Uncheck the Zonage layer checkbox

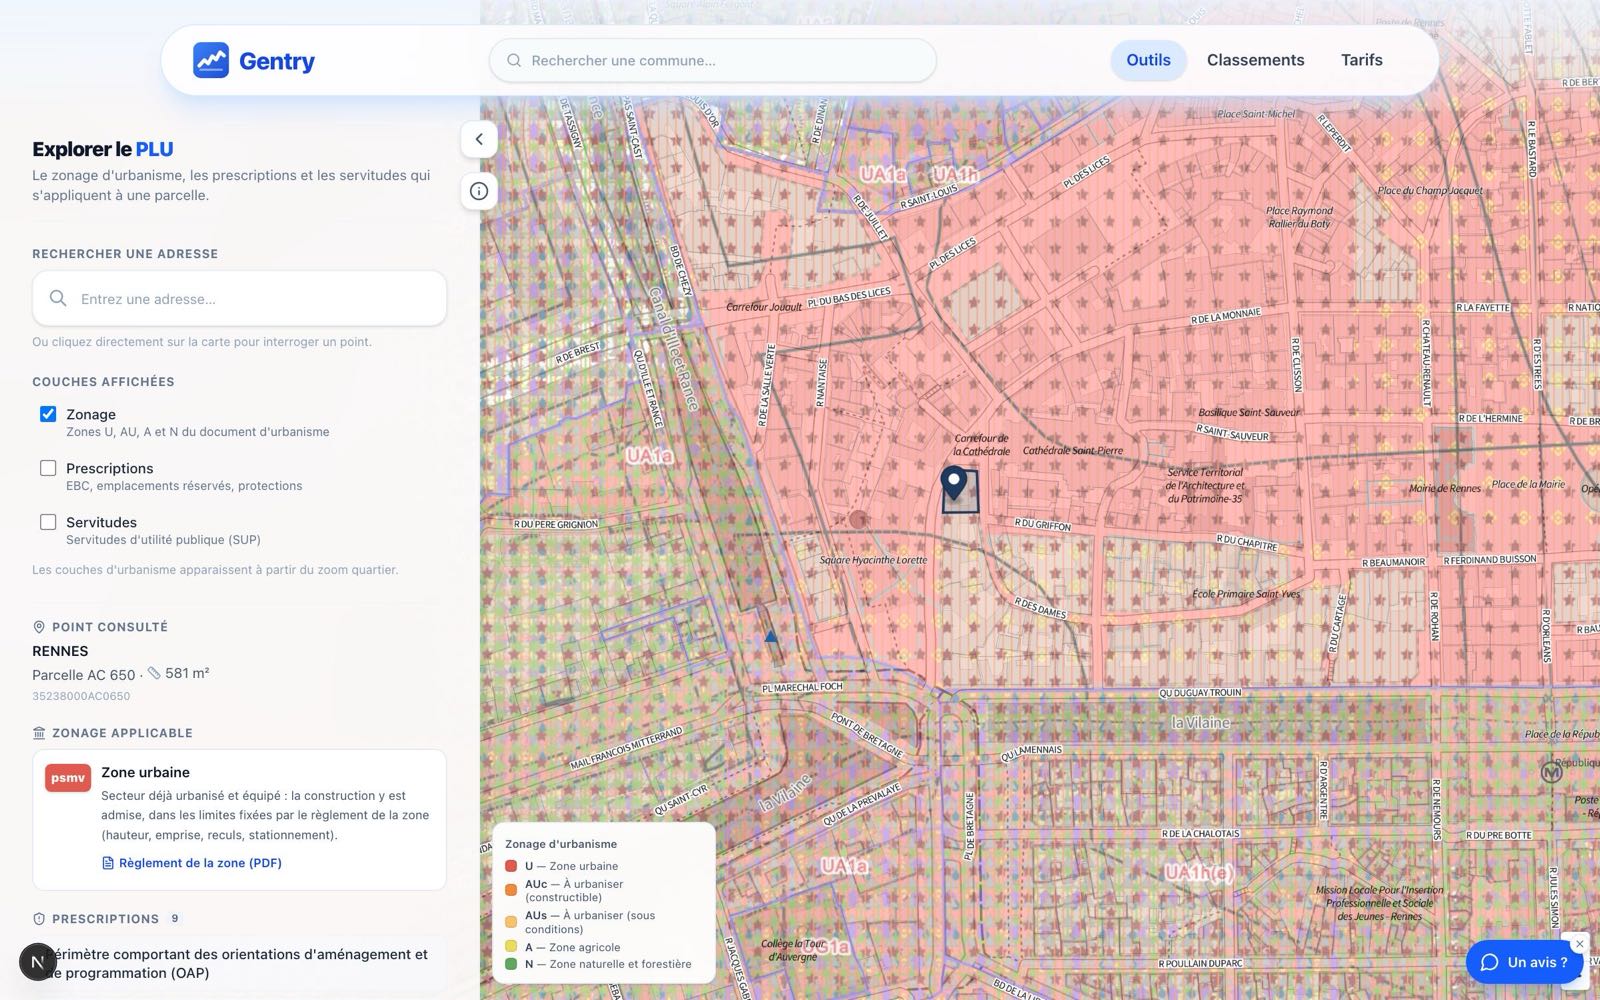(48, 414)
